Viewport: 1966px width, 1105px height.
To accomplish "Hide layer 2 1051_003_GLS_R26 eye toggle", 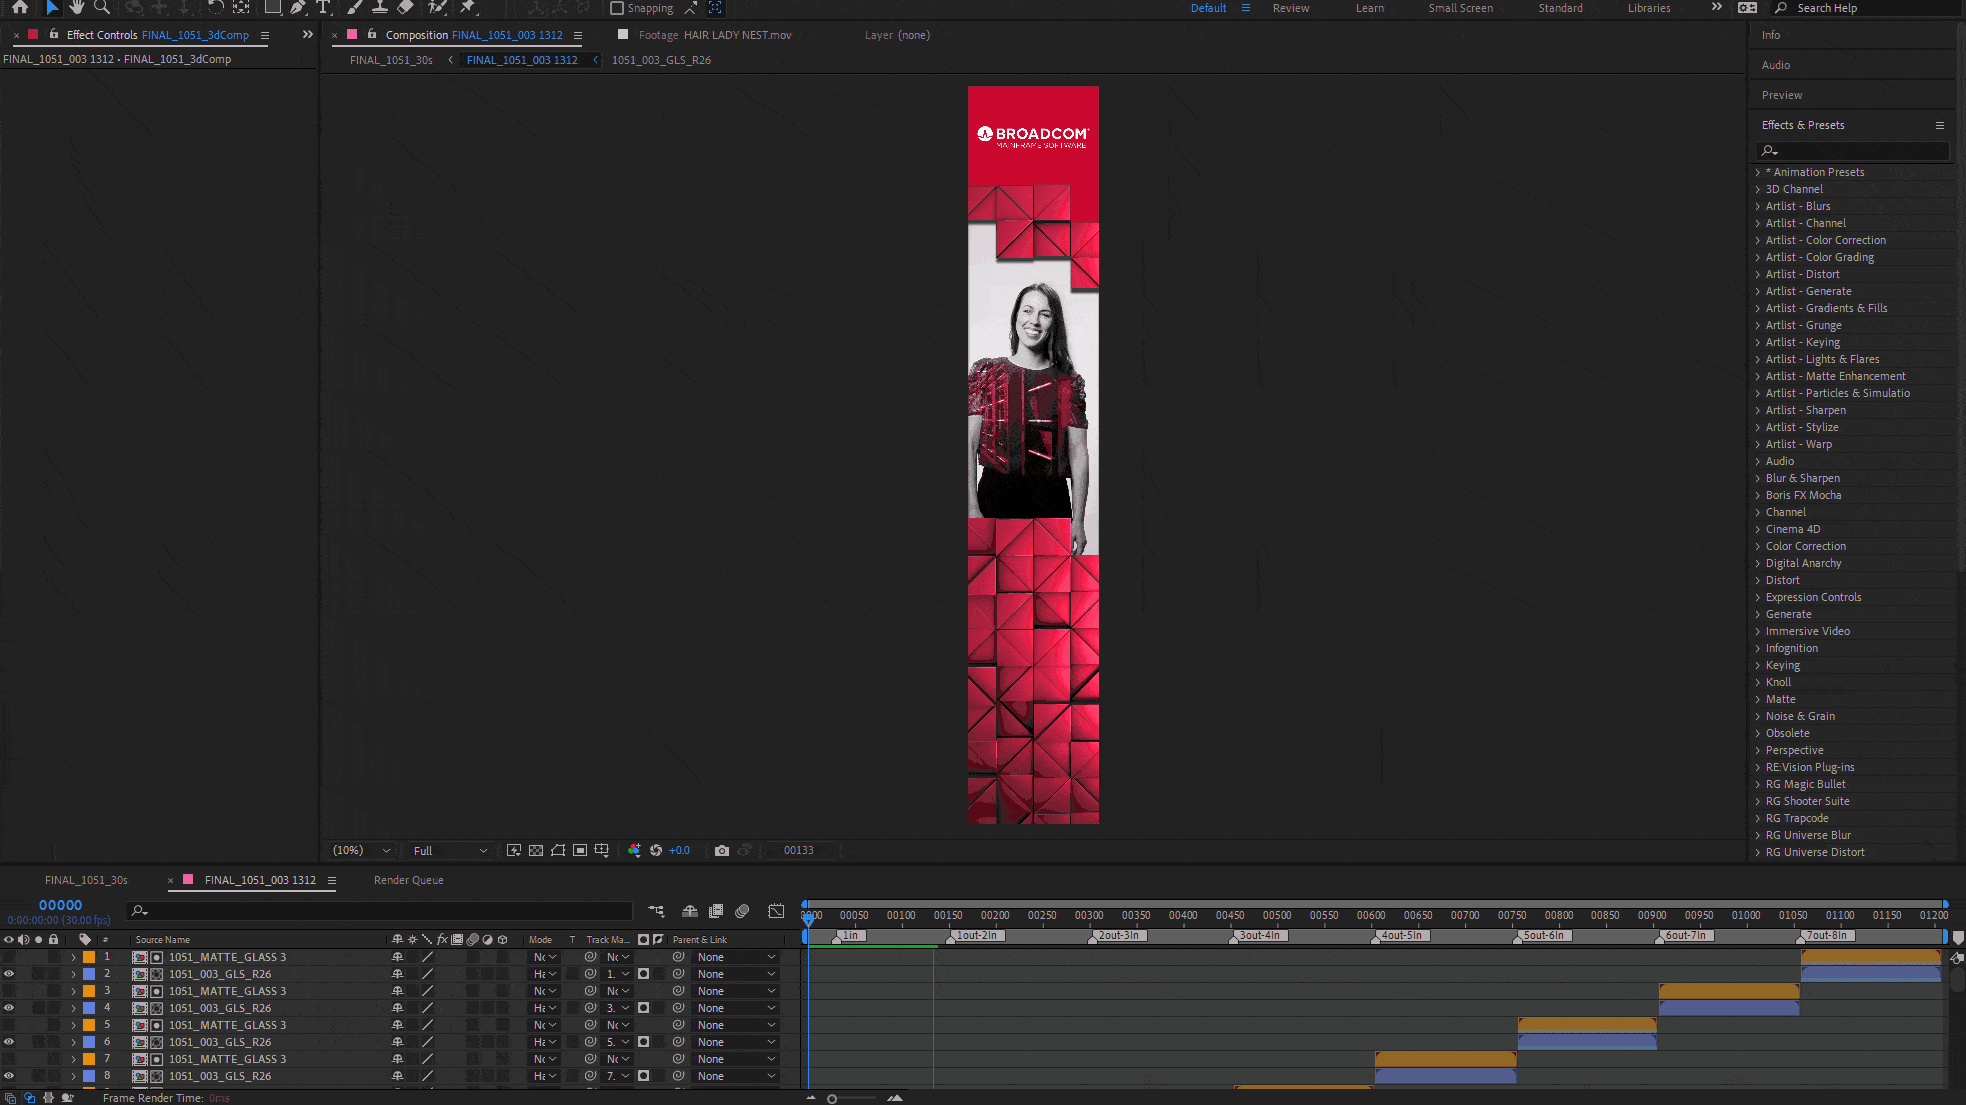I will [9, 974].
